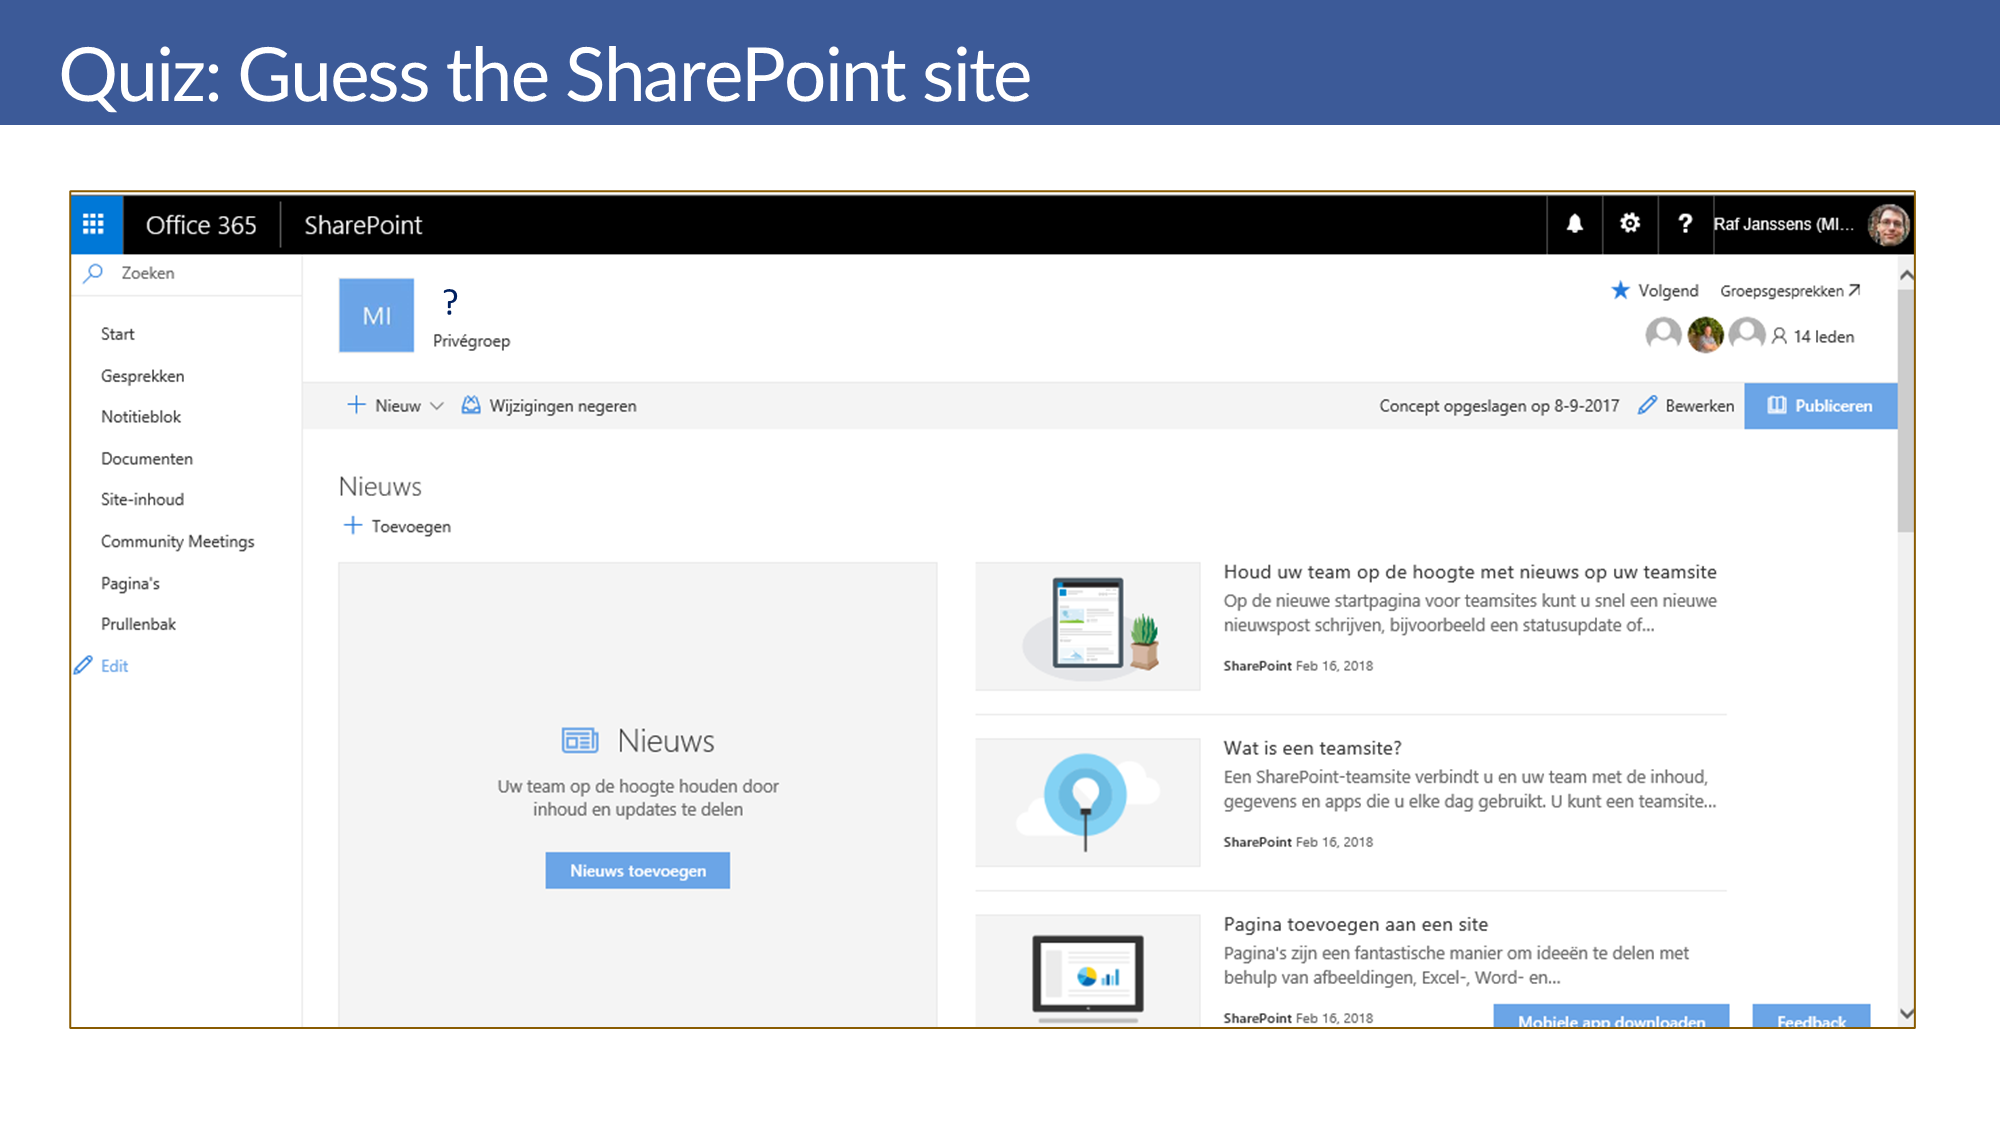Click the scrollbar up arrow

[x=1906, y=275]
